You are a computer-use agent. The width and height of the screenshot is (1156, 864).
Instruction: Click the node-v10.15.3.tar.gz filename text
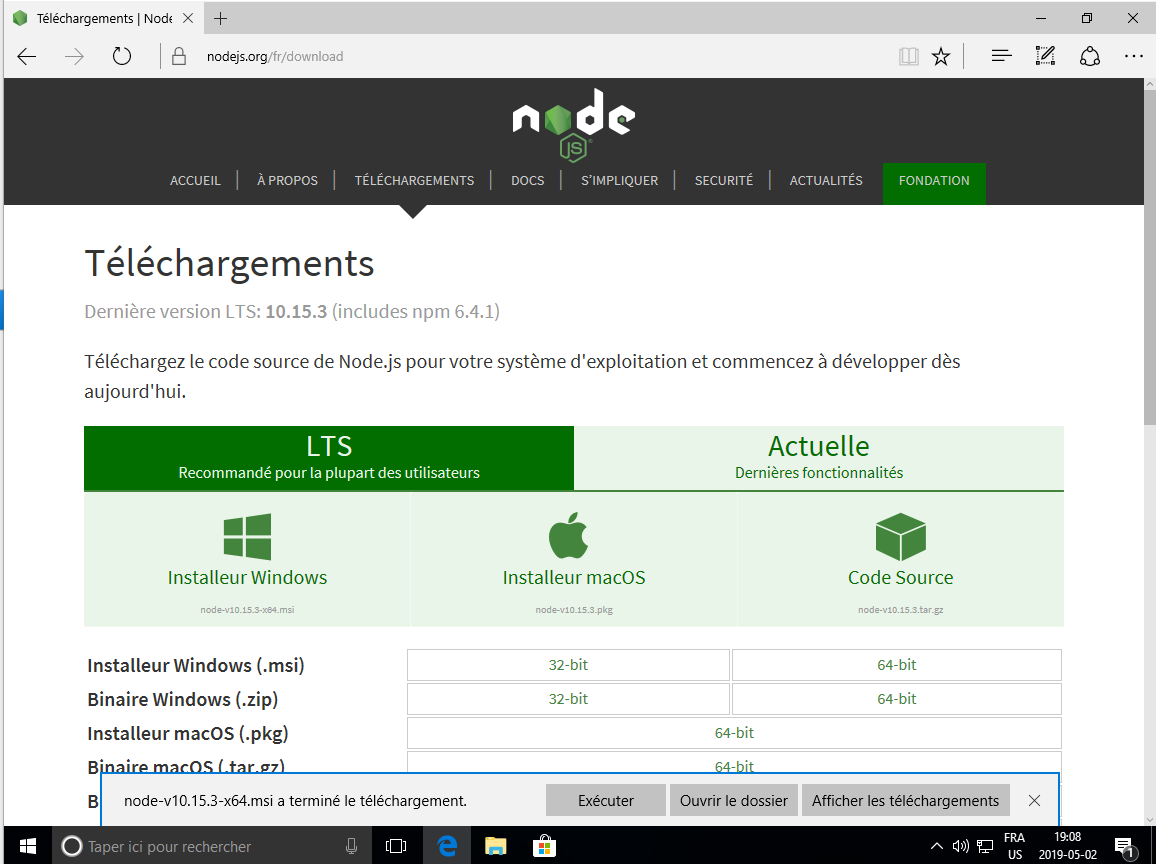coord(900,610)
